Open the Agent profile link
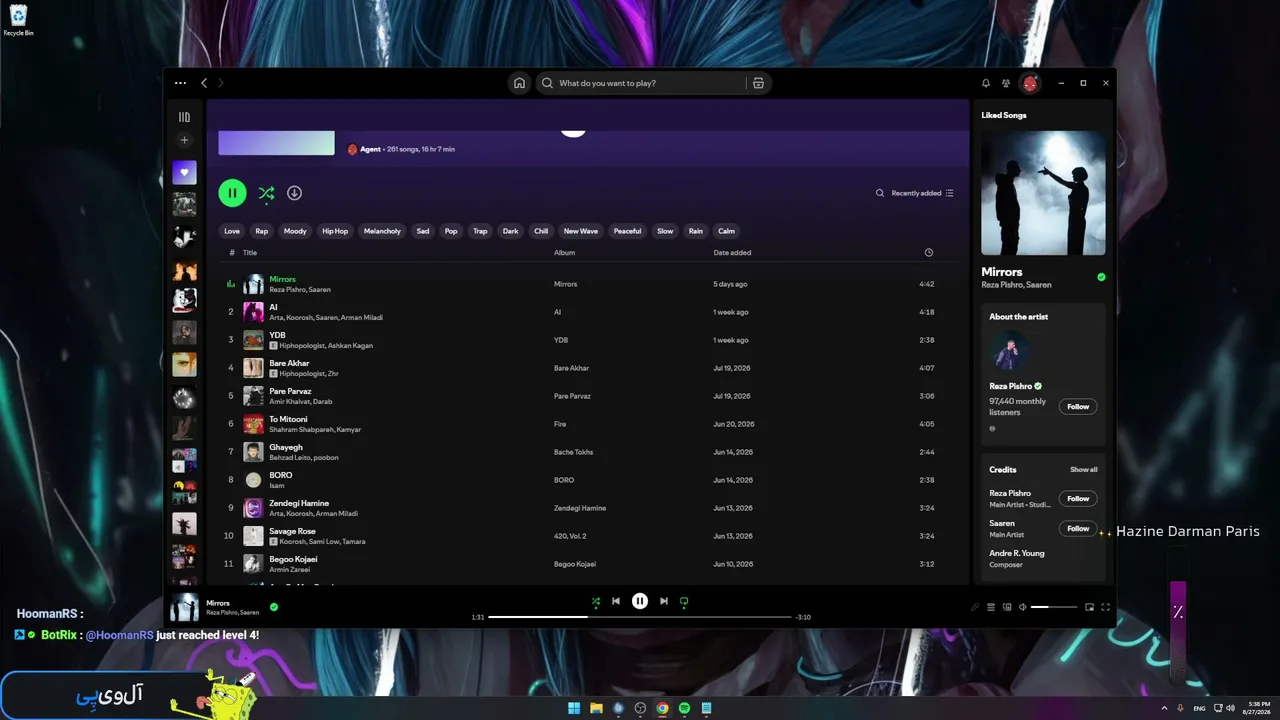The width and height of the screenshot is (1280, 720). (x=370, y=149)
